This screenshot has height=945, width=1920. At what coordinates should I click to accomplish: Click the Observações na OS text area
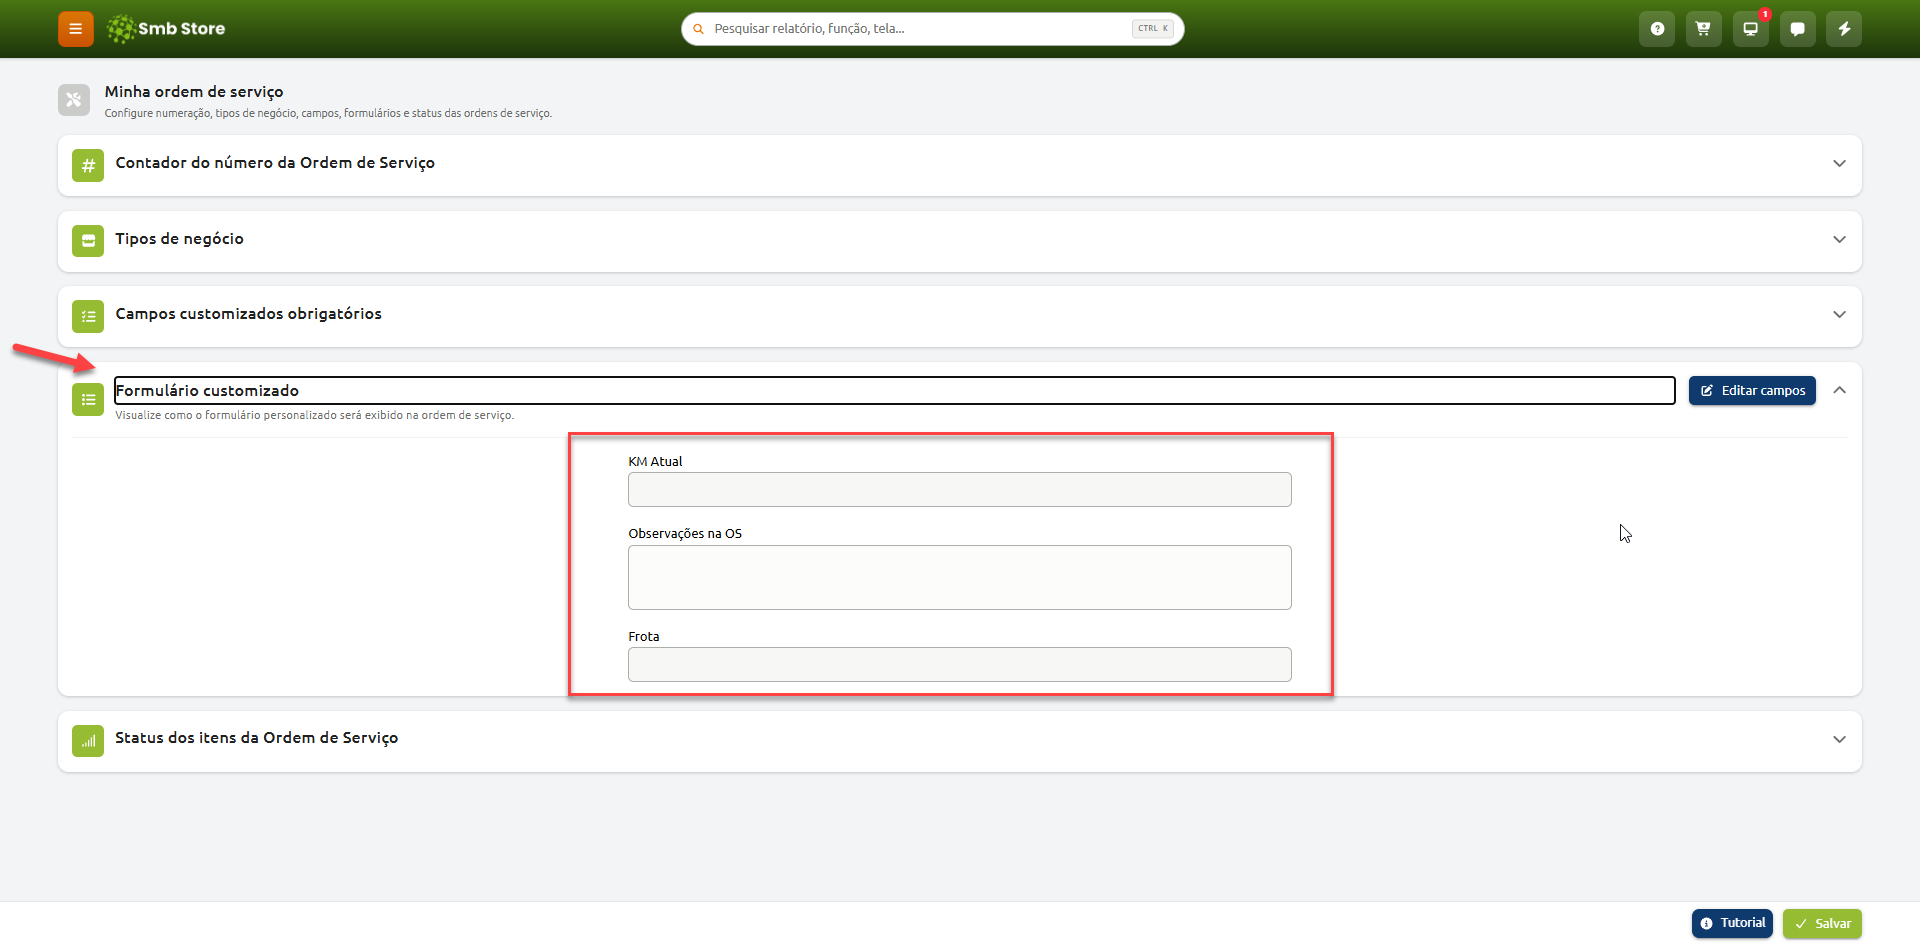(x=960, y=577)
